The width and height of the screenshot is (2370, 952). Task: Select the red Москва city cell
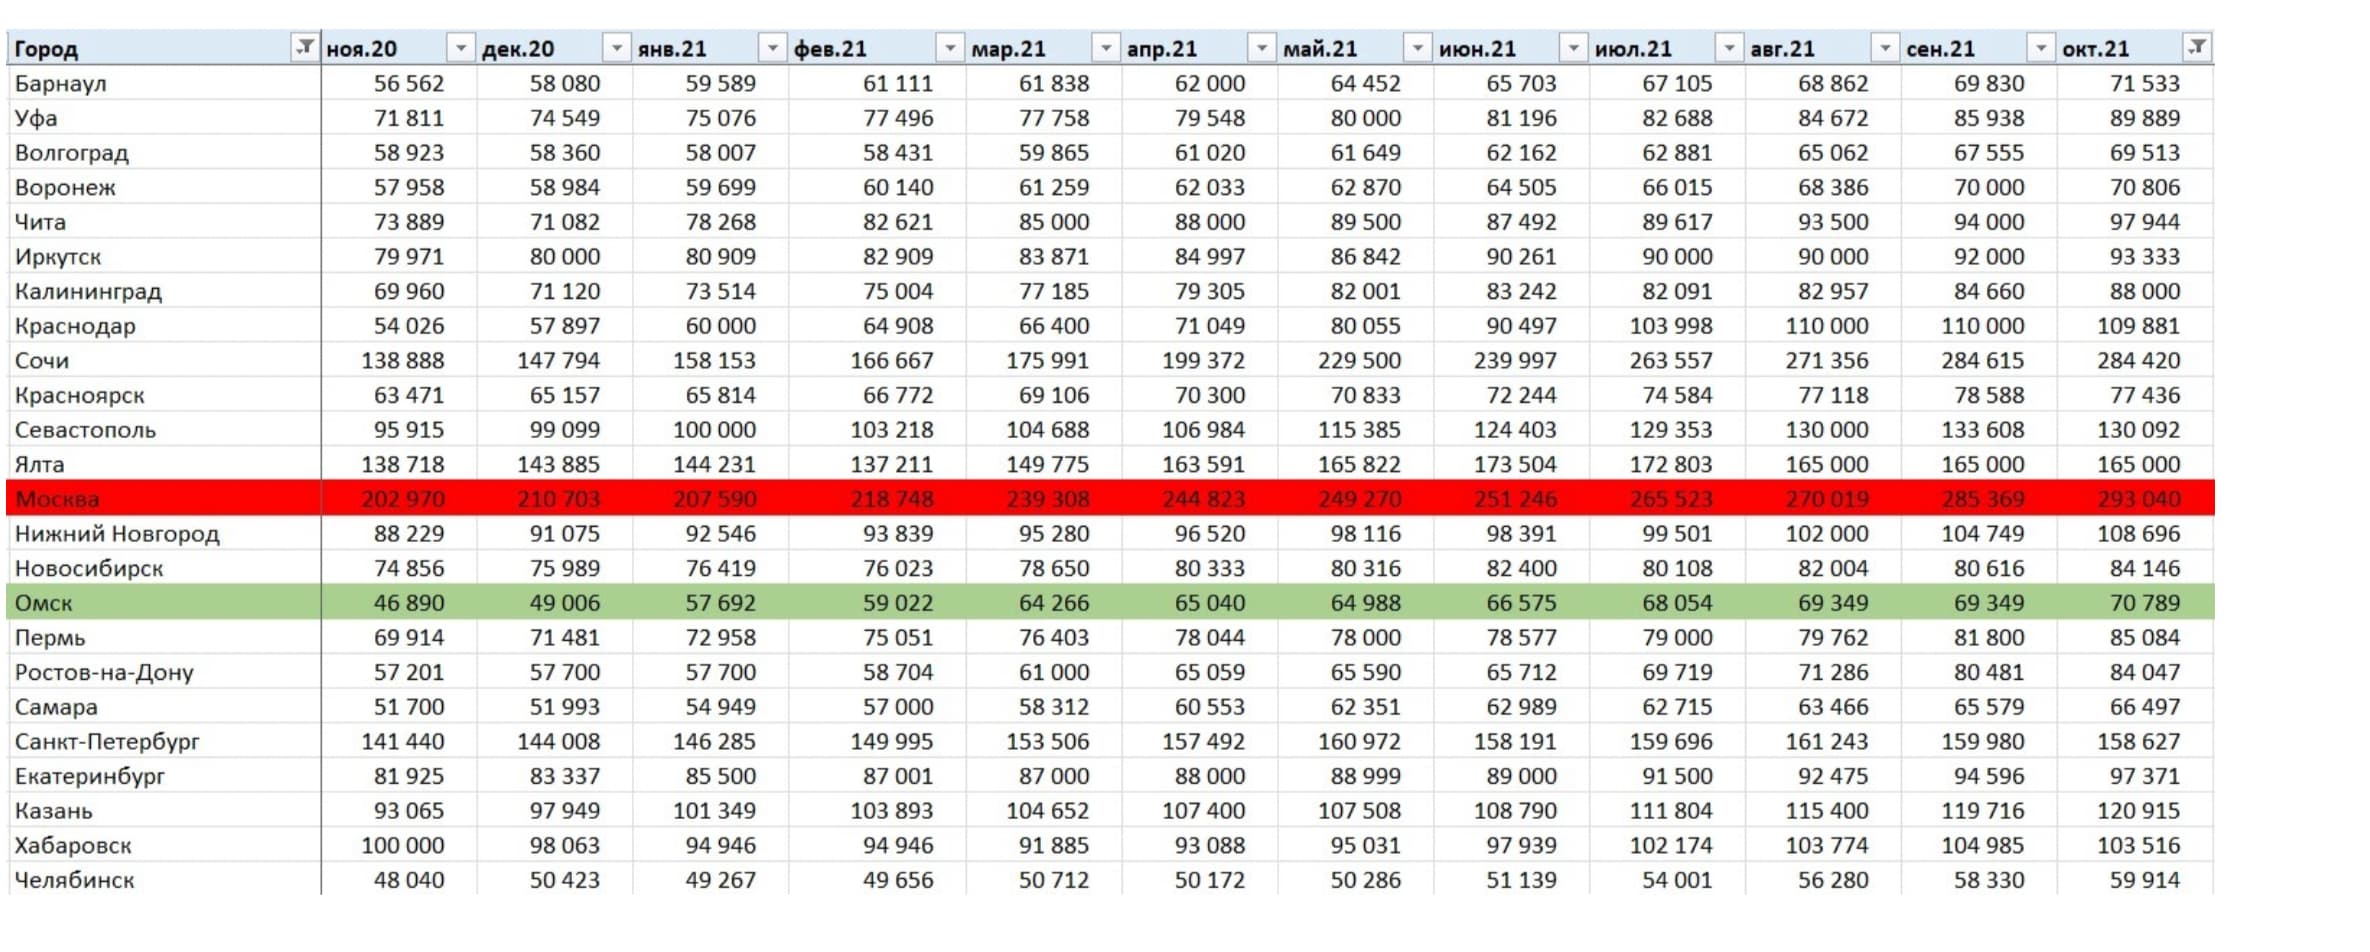click(164, 498)
